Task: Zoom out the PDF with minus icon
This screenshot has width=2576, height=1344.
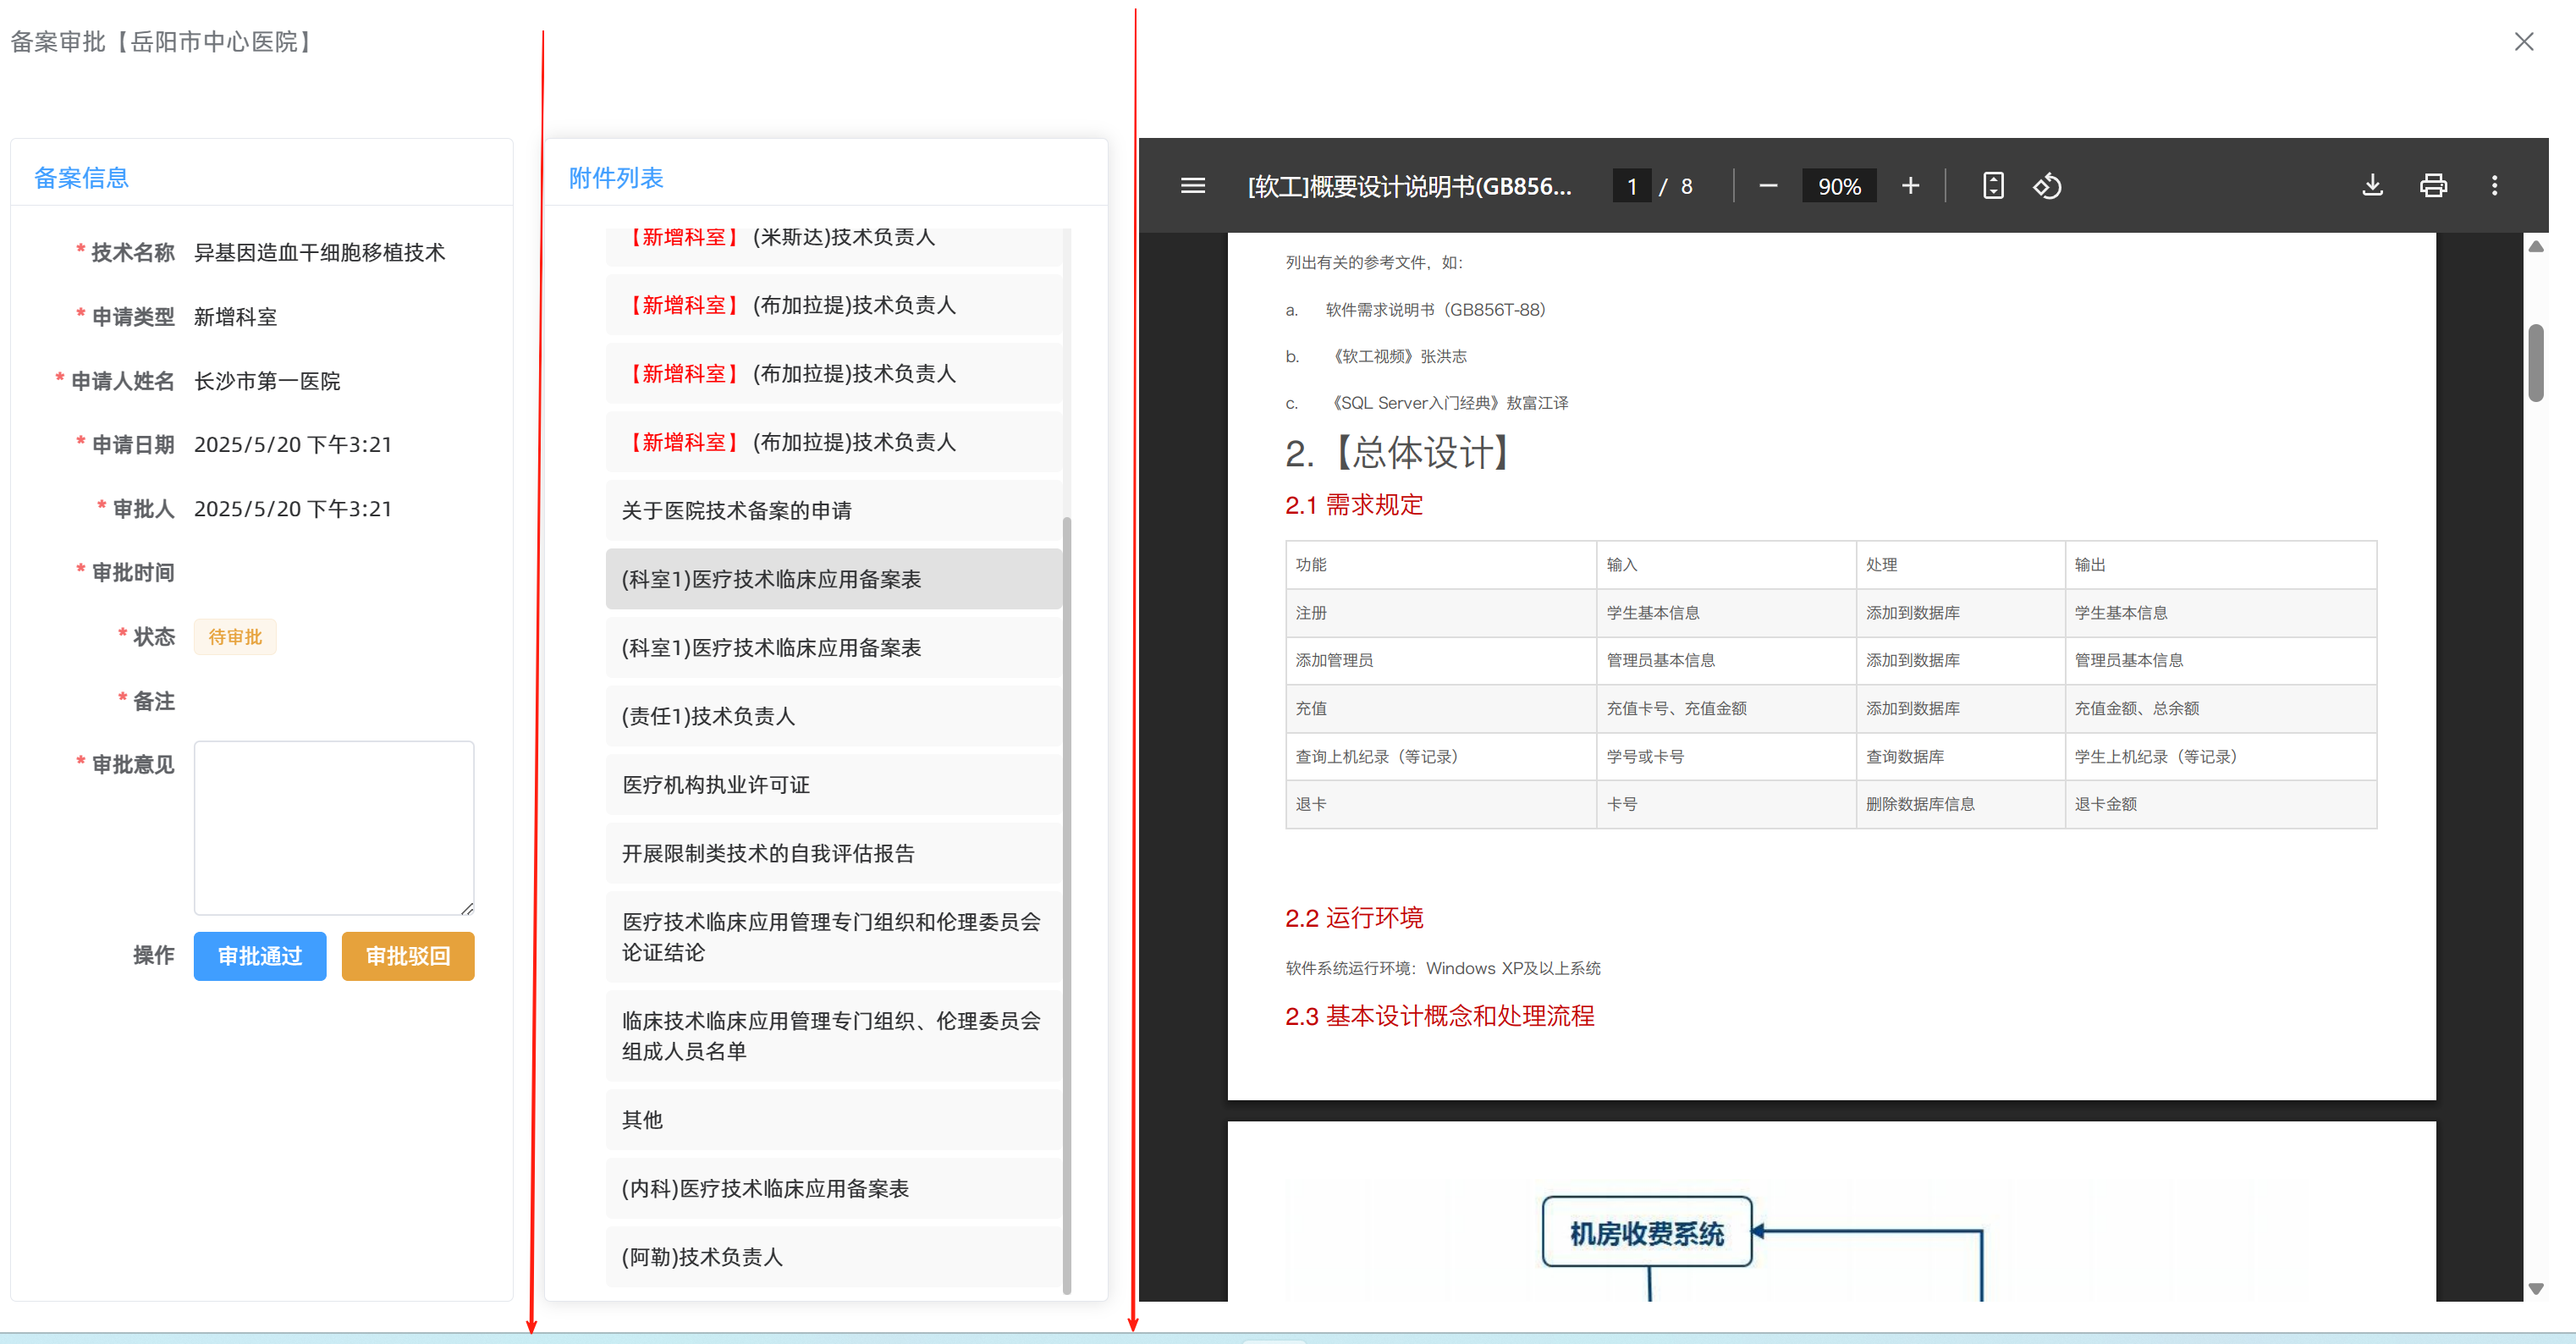Action: point(1767,186)
